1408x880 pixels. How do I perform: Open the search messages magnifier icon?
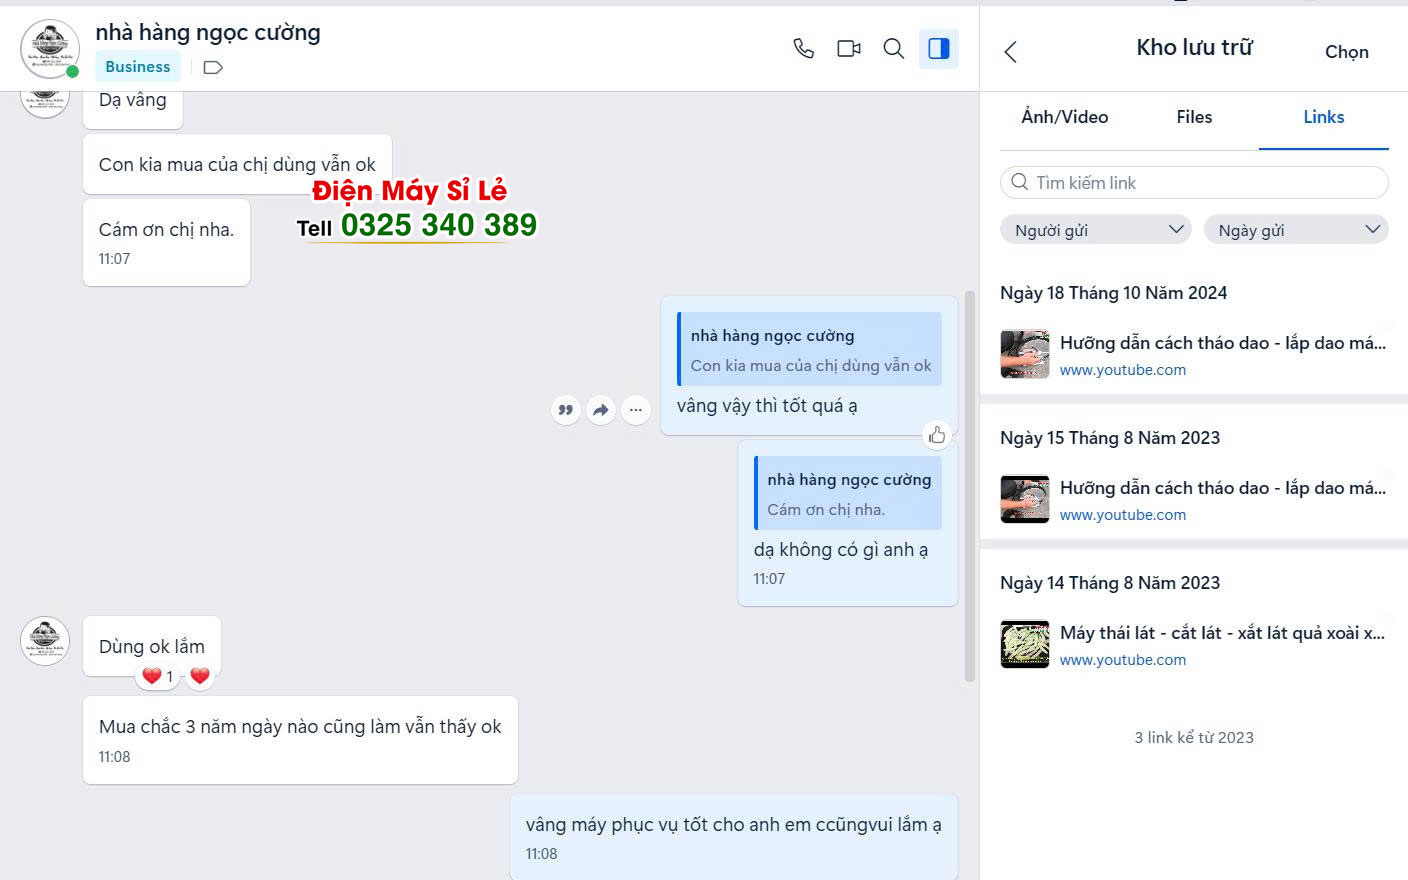pos(894,48)
